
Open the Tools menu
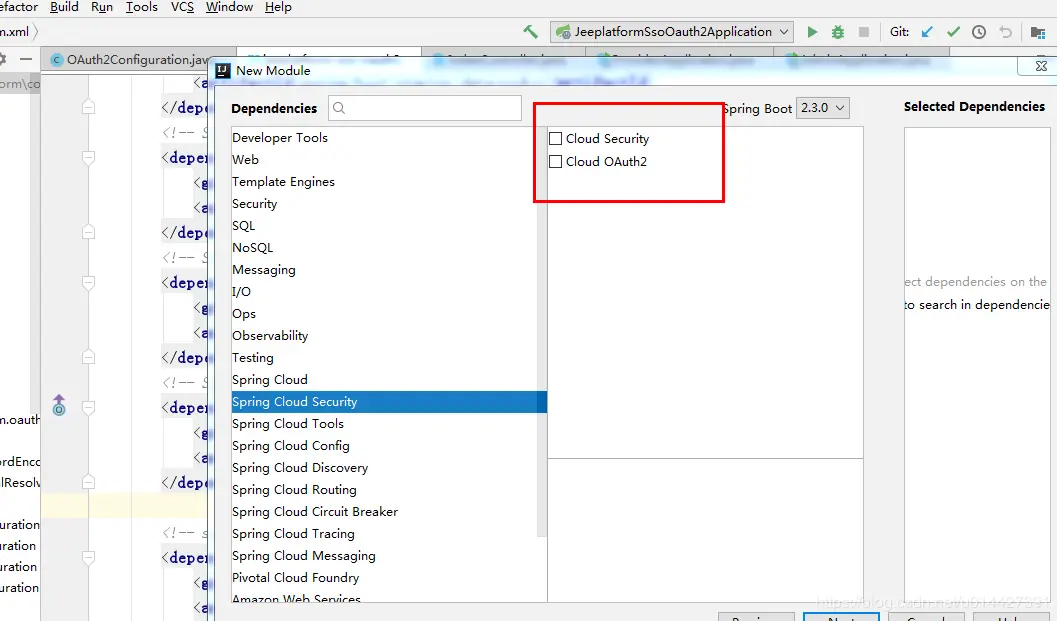tap(142, 7)
